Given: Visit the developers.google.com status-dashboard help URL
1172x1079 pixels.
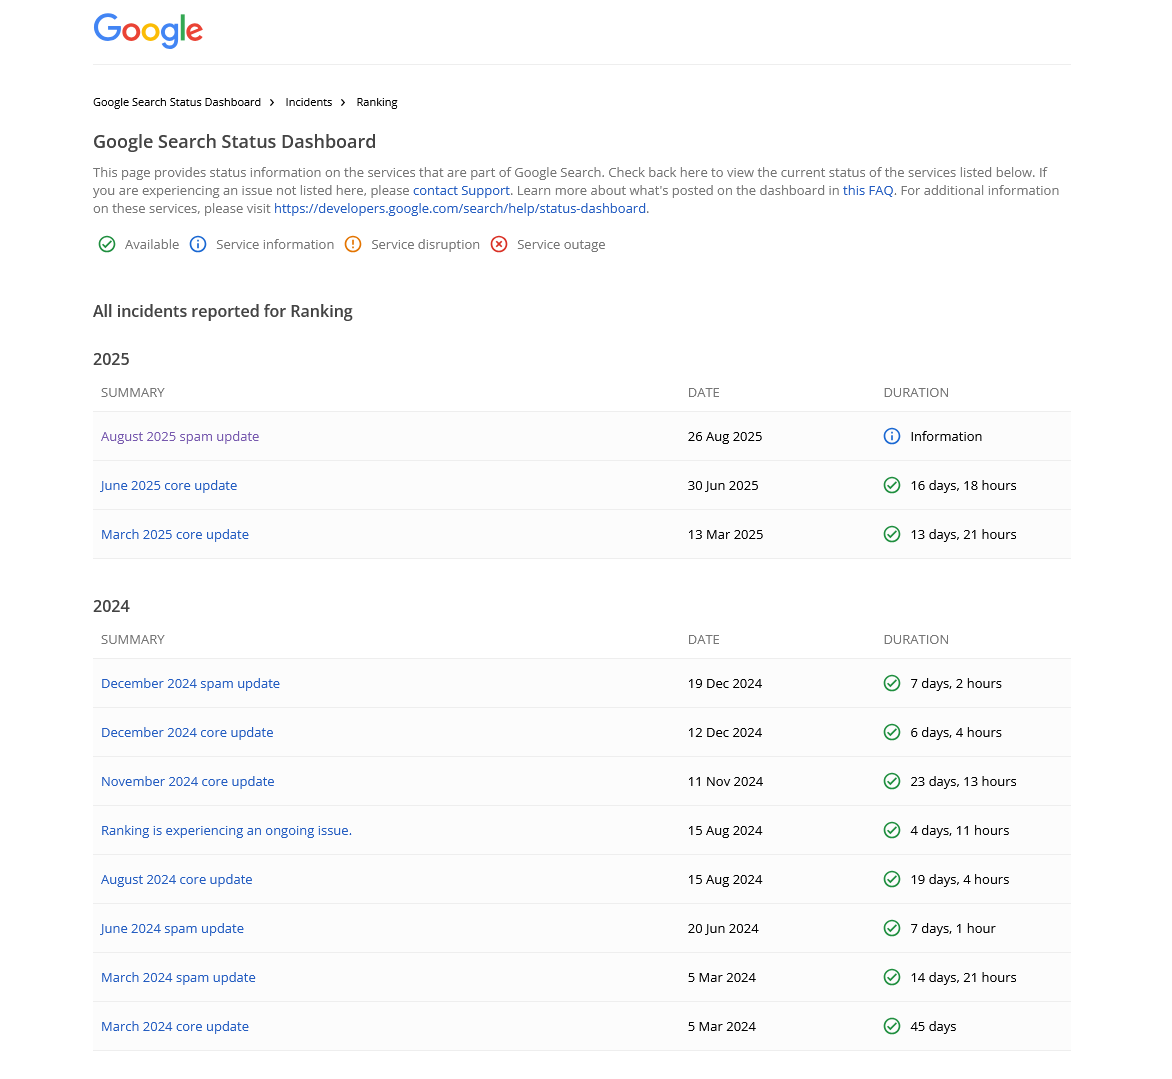Looking at the screenshot, I should pos(460,208).
